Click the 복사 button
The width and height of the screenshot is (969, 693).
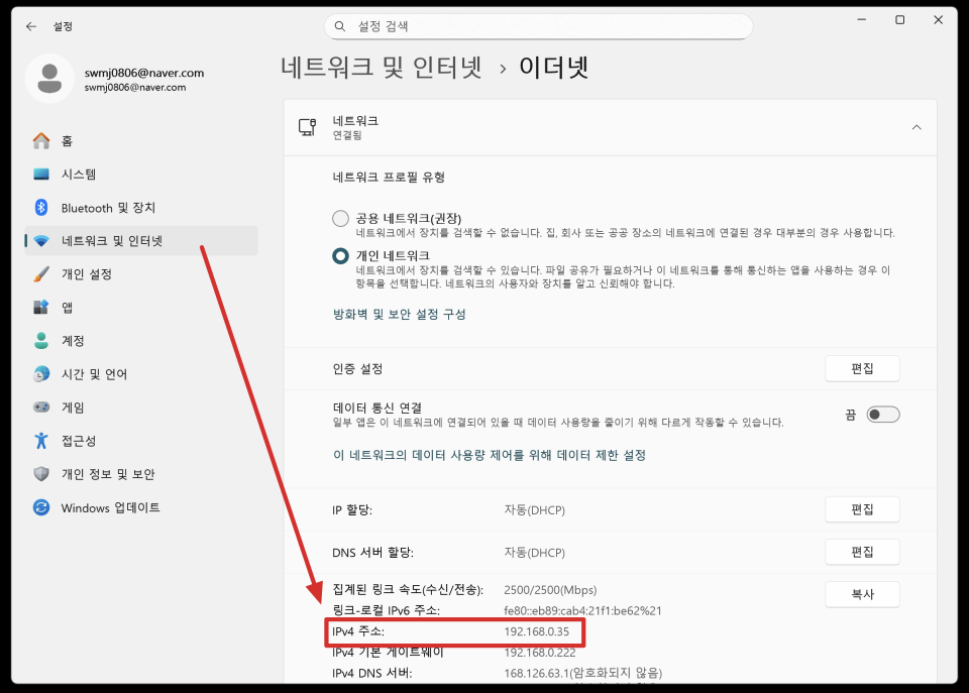[x=861, y=594]
